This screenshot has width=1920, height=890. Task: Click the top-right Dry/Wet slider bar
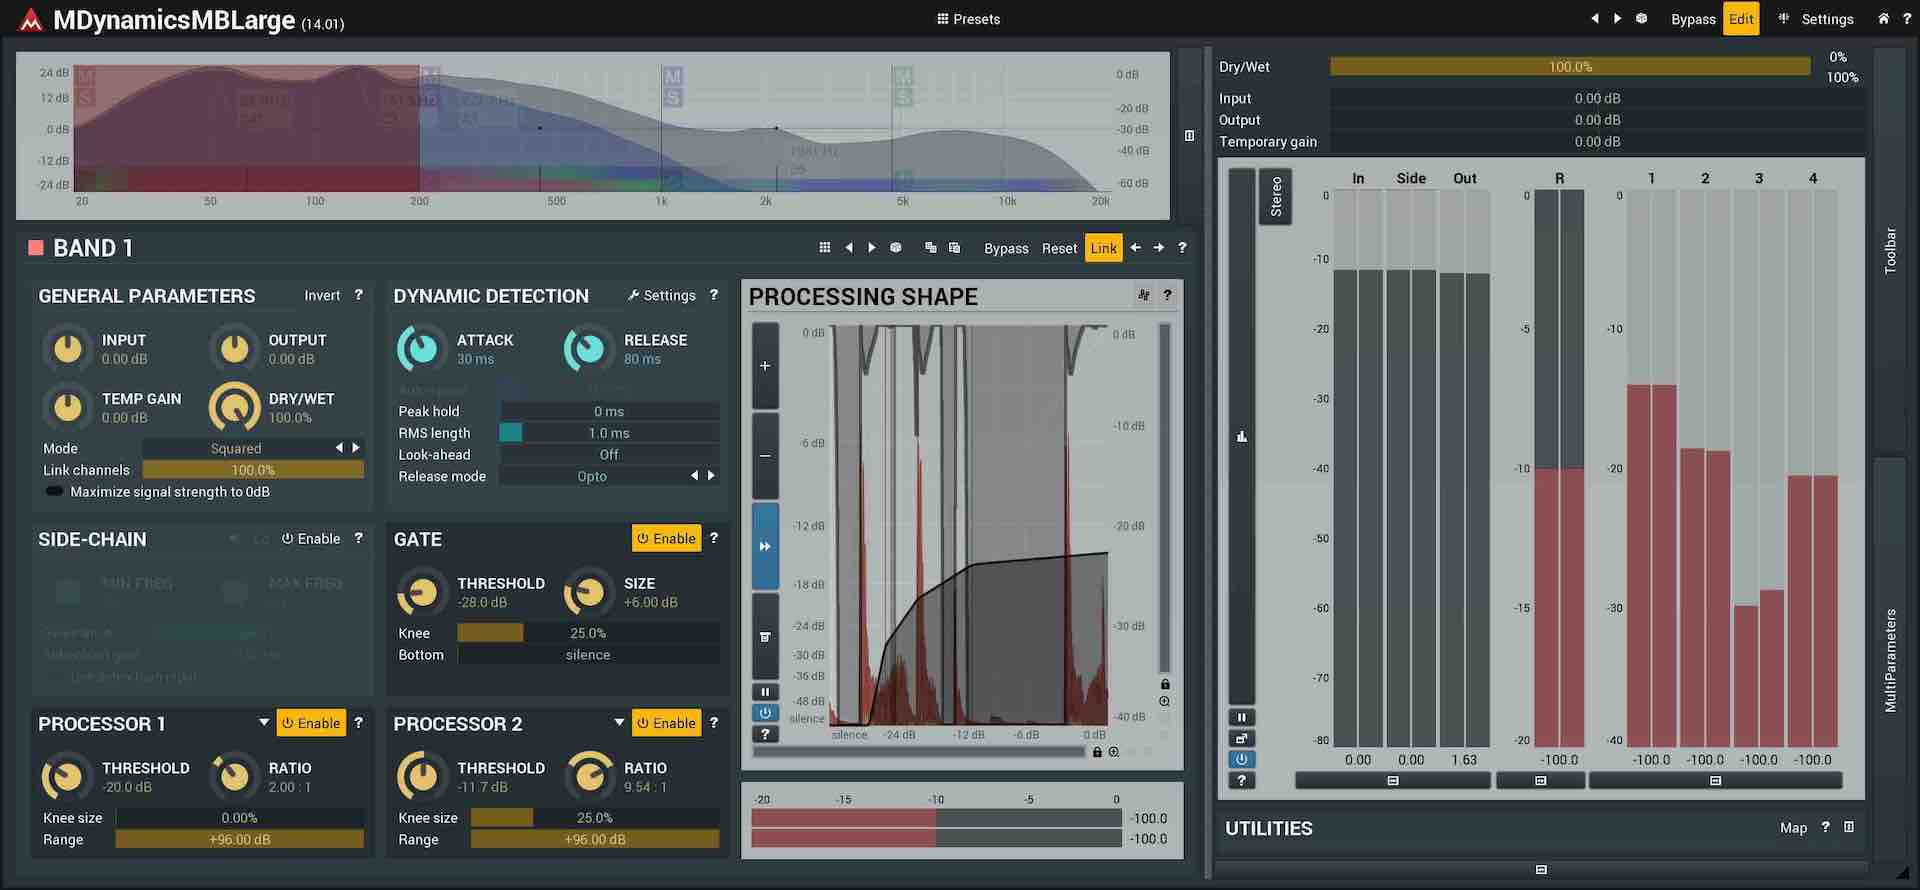tap(1569, 67)
